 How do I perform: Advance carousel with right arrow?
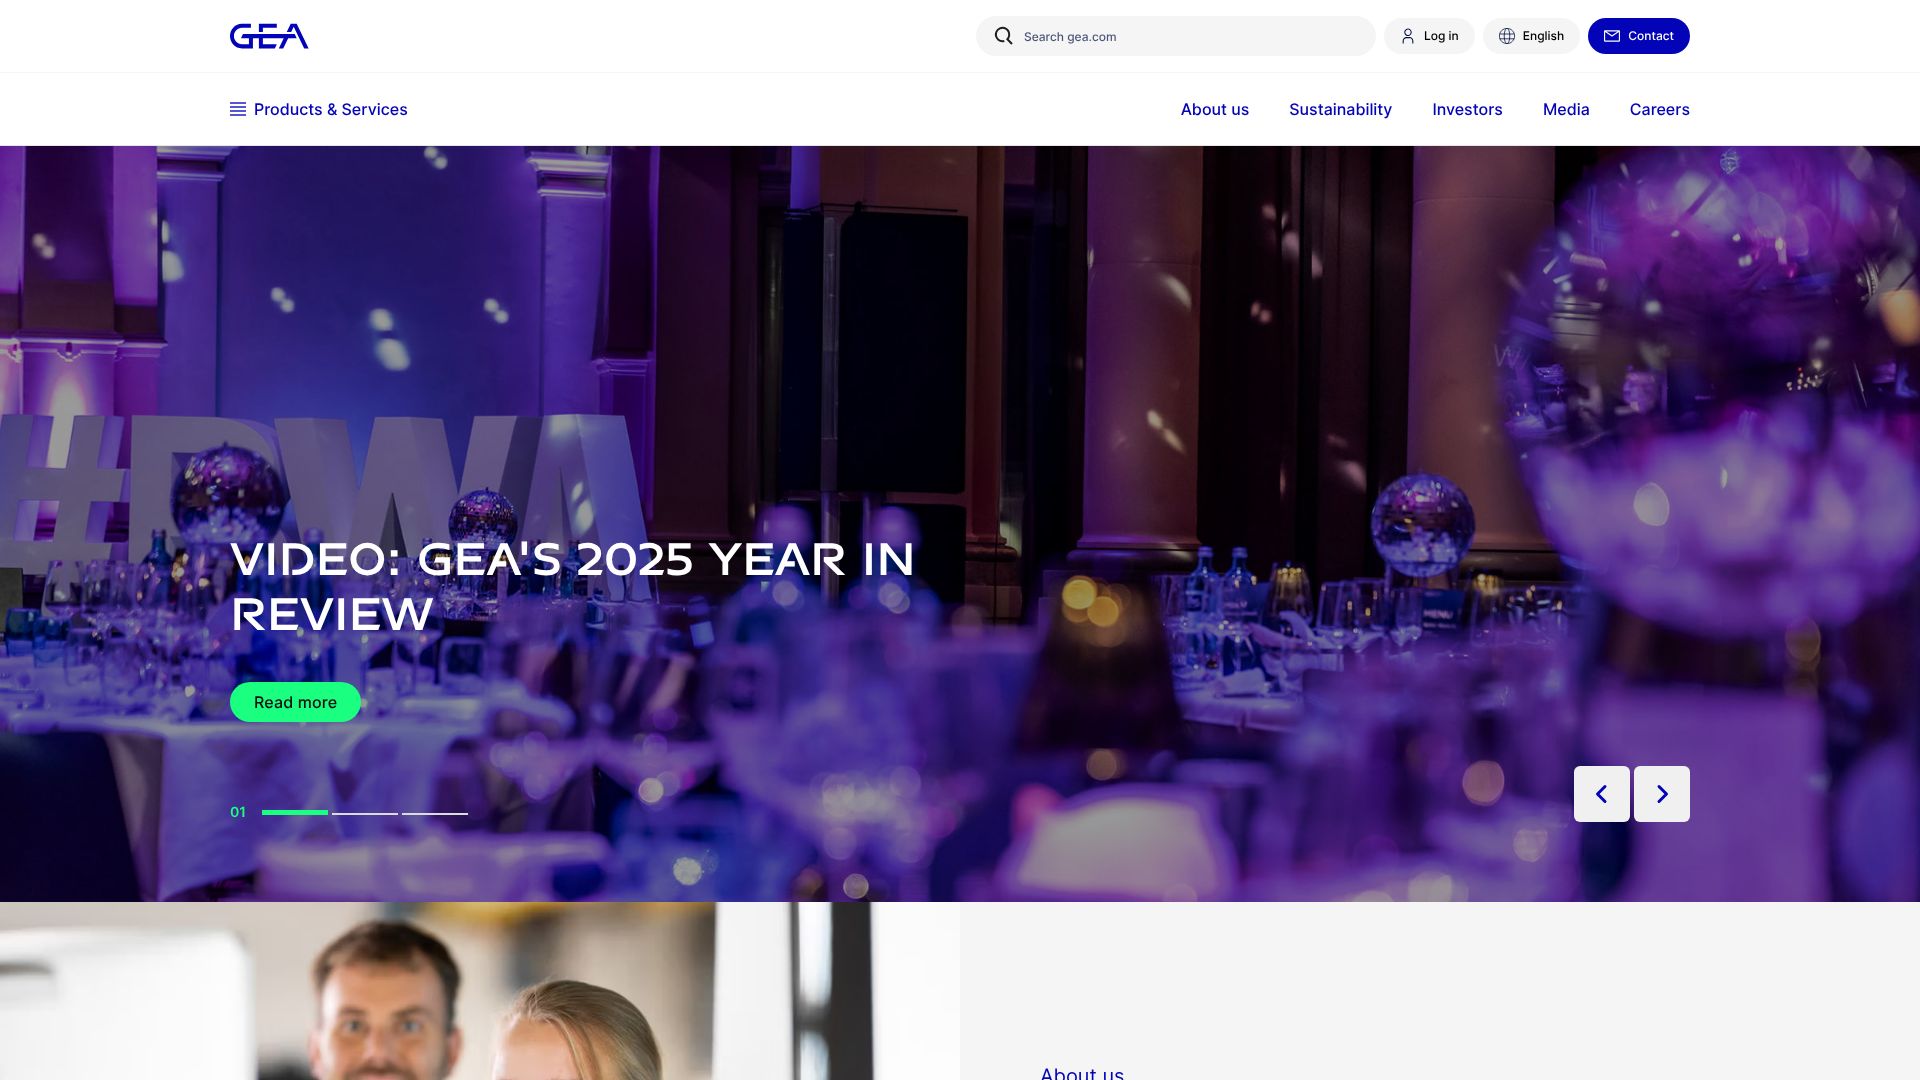(x=1662, y=794)
